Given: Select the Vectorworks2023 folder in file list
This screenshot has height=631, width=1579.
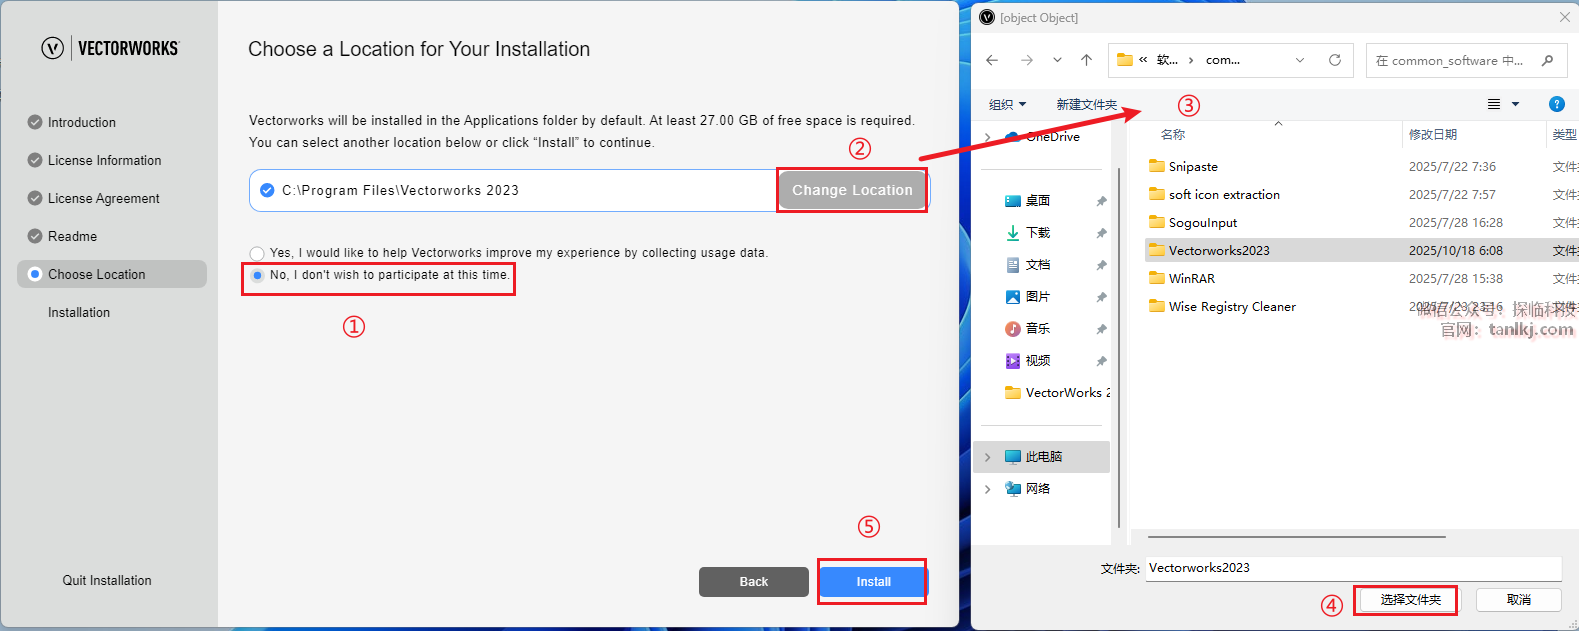Looking at the screenshot, I should click(1360, 250).
